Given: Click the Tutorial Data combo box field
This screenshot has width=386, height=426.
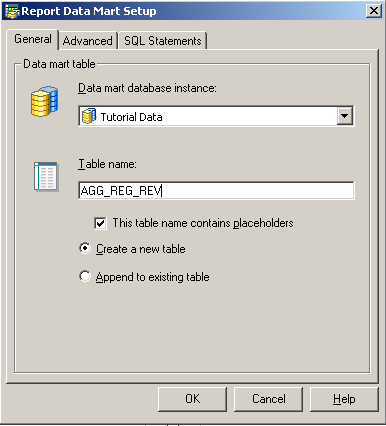Looking at the screenshot, I should point(216,116).
